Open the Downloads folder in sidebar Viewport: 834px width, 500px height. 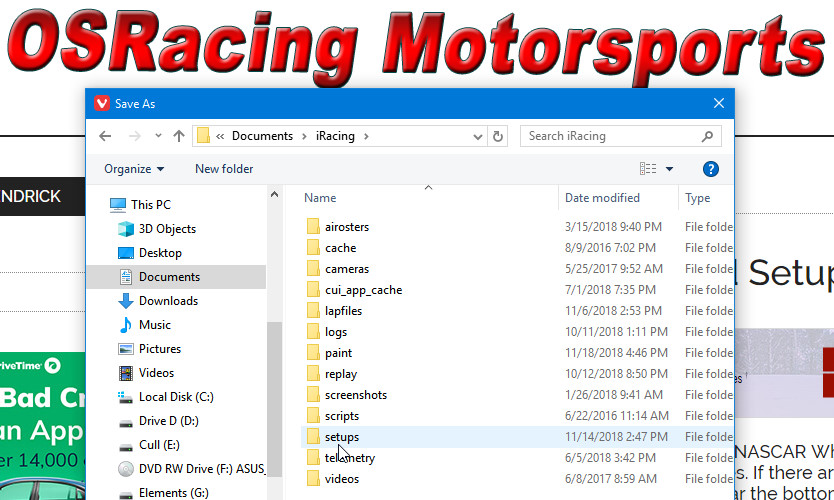pos(168,301)
